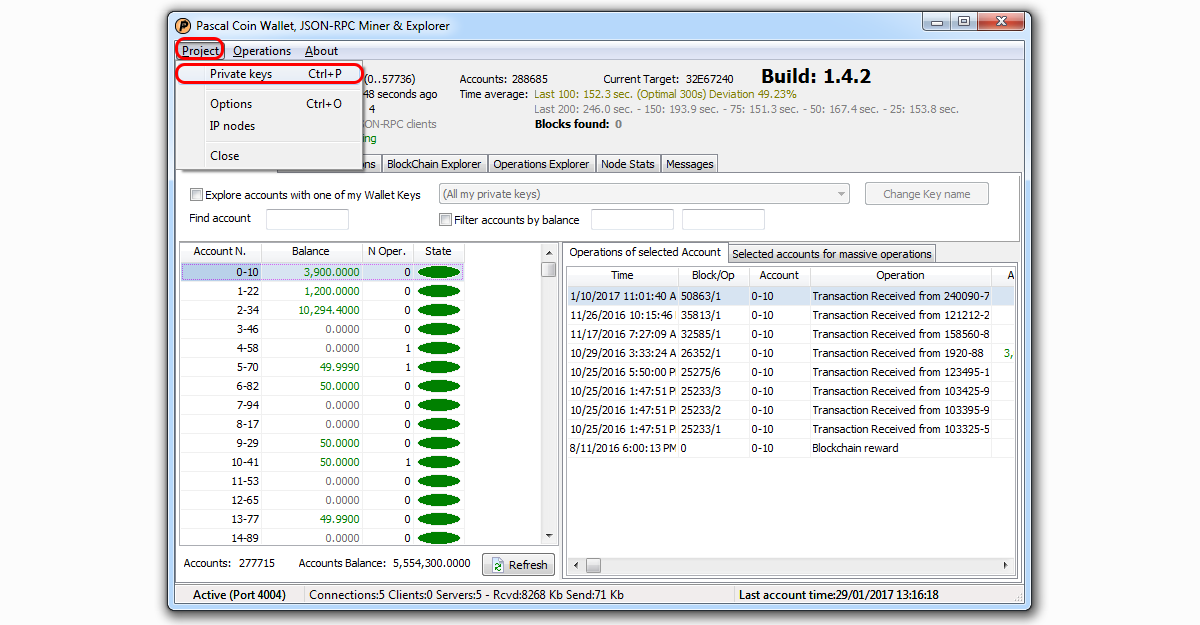
Task: Click the first balance filter input box
Action: coord(632,219)
